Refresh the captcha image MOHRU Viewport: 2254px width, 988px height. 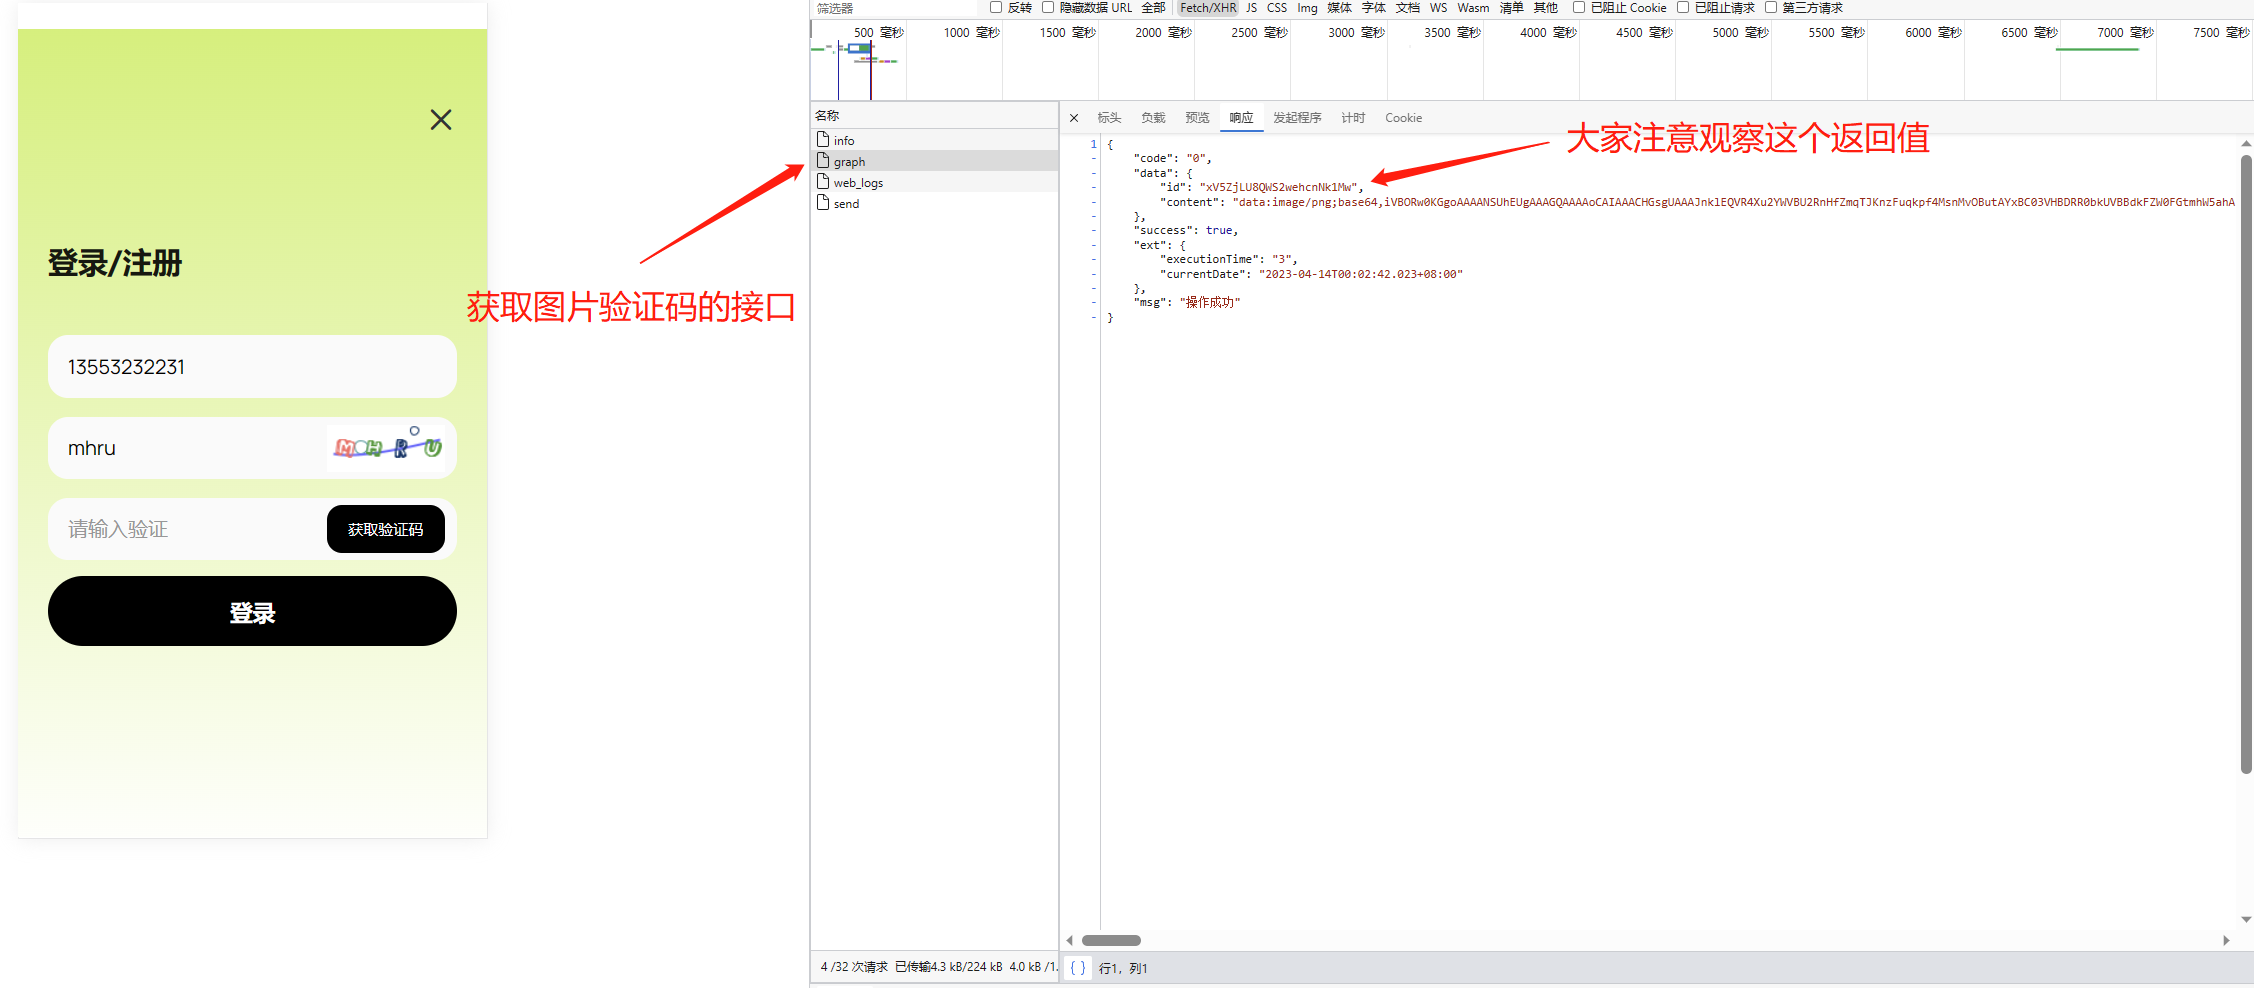click(387, 447)
